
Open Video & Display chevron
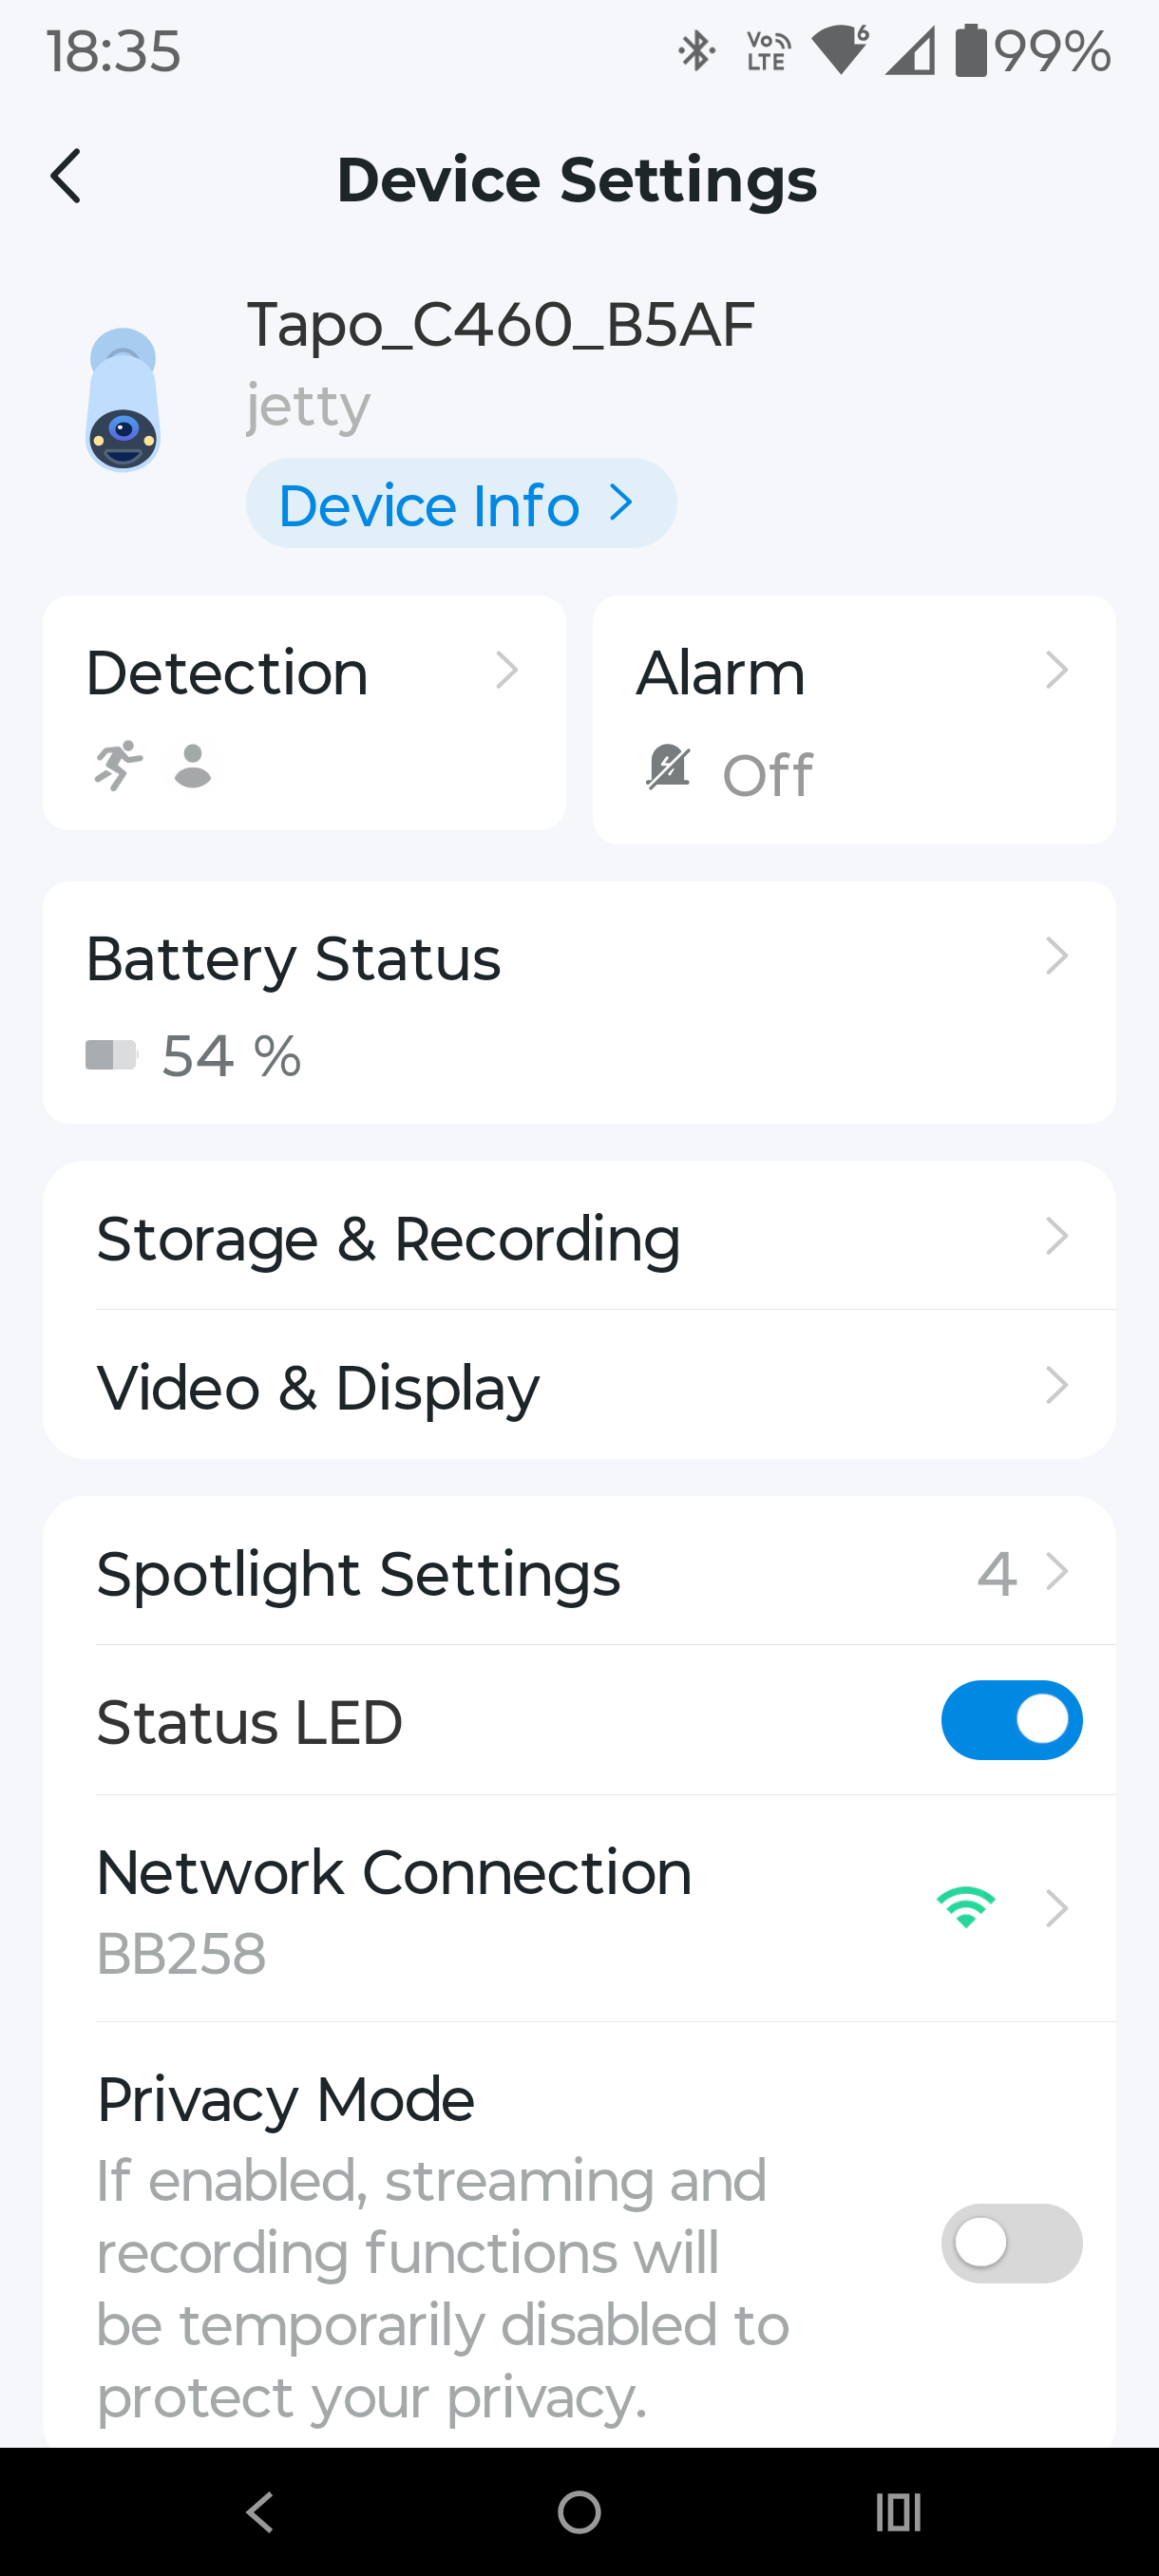click(1056, 1386)
